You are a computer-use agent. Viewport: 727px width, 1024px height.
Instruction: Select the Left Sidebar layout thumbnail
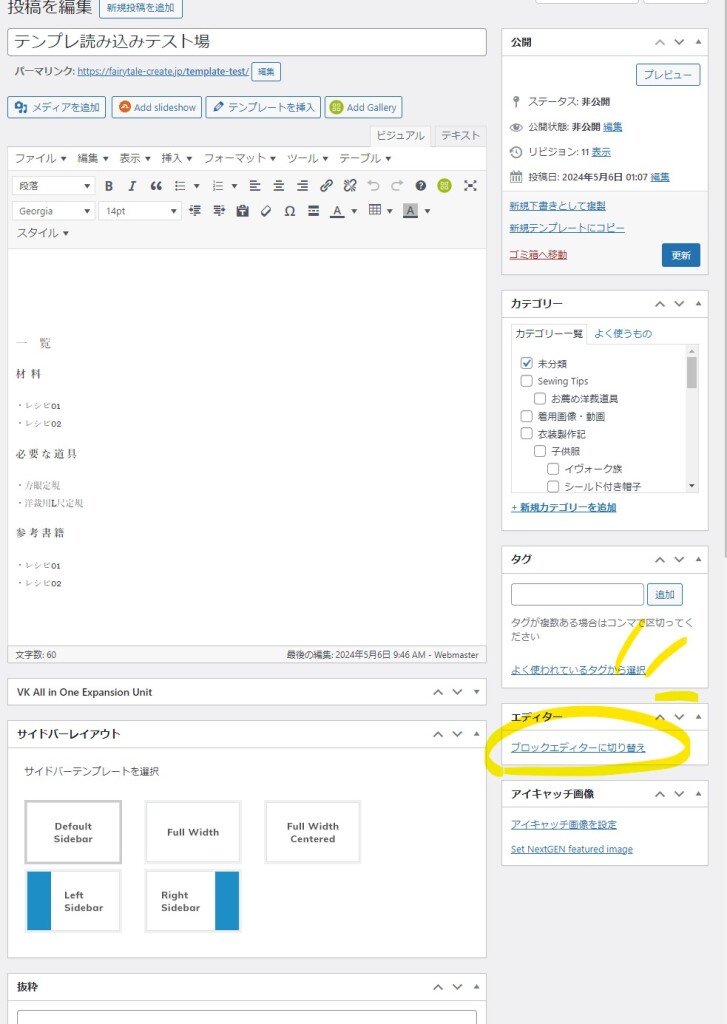pyautogui.click(x=73, y=901)
